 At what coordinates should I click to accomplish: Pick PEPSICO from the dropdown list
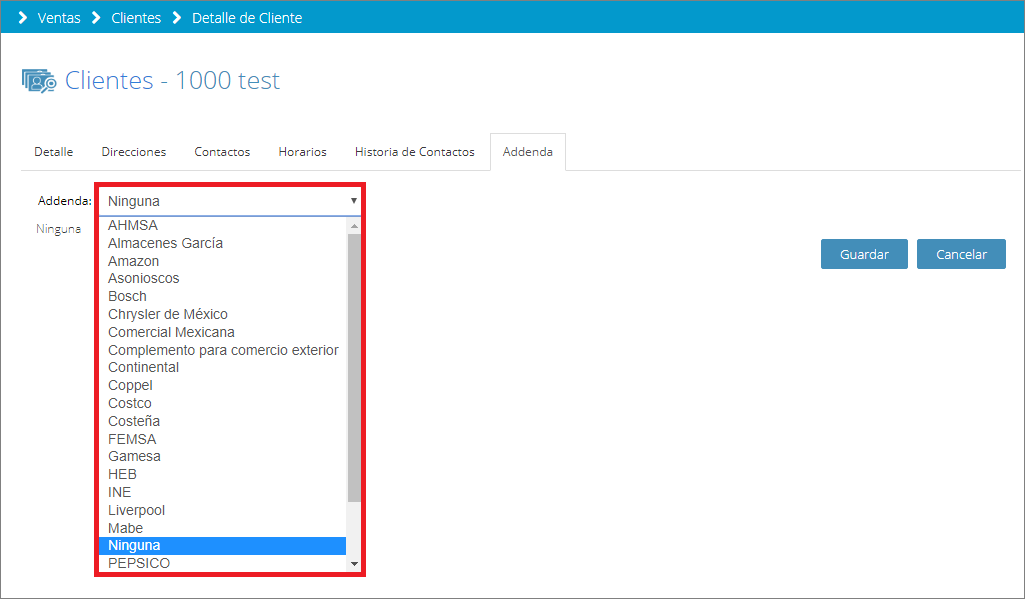point(222,563)
